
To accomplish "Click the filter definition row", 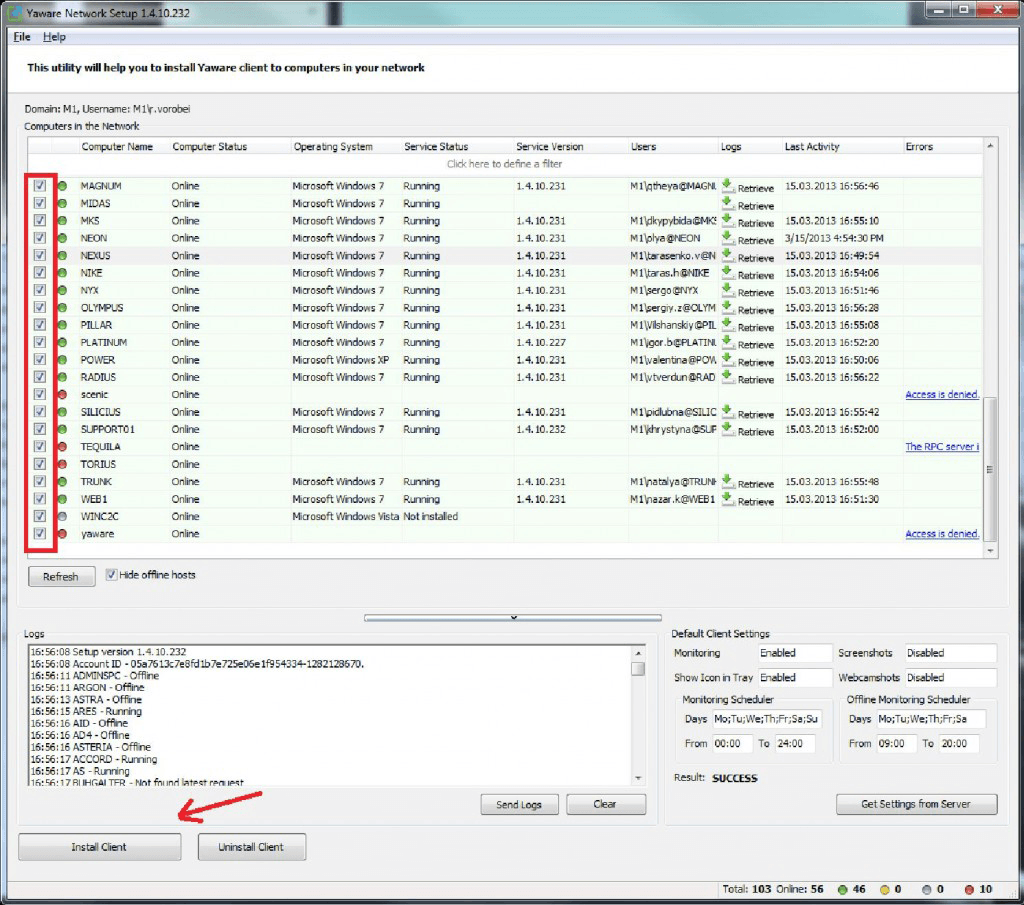I will [504, 164].
